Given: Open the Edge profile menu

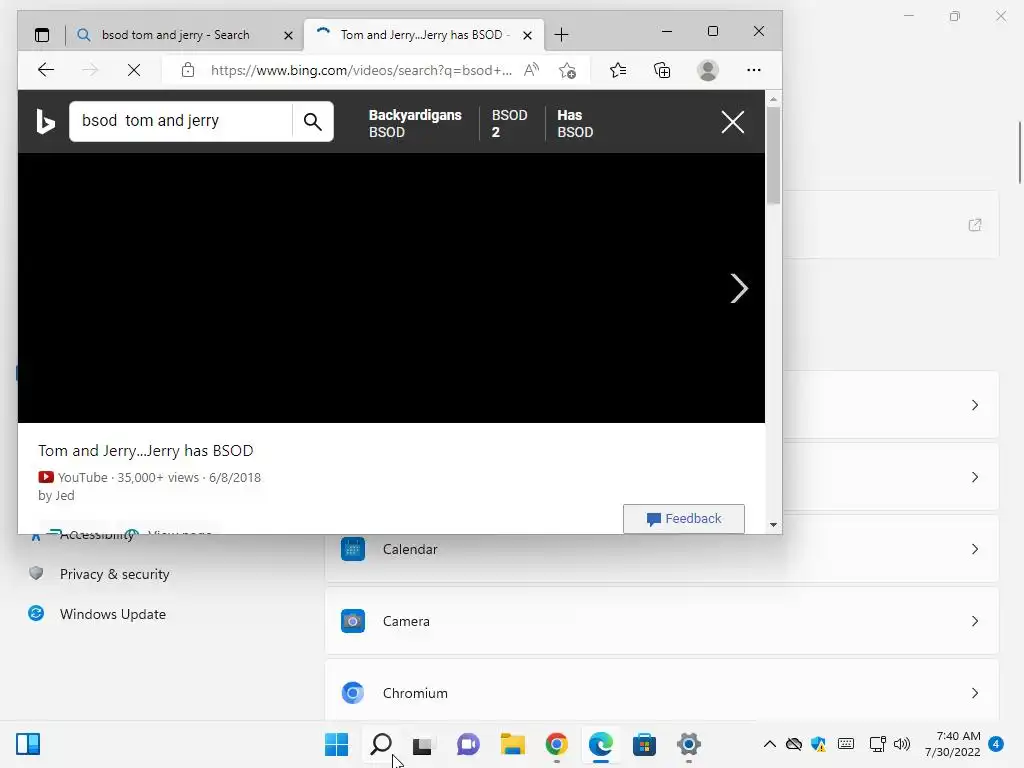Looking at the screenshot, I should point(708,70).
